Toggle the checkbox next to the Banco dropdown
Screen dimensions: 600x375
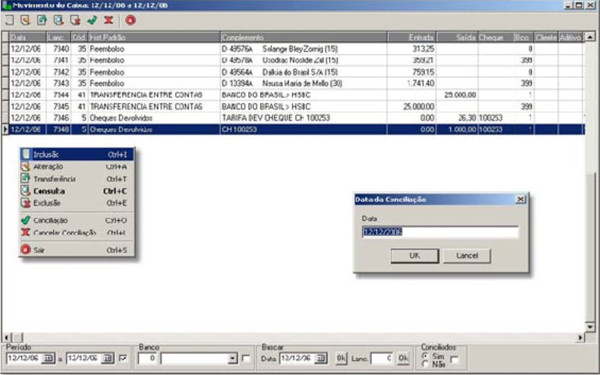click(x=246, y=359)
